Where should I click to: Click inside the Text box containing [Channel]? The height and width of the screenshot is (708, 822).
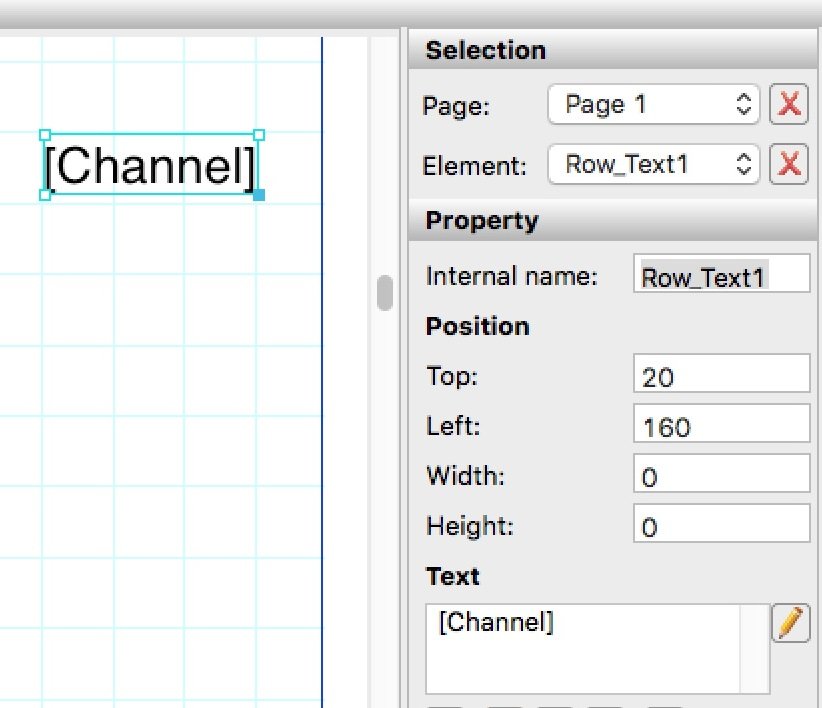(597, 648)
